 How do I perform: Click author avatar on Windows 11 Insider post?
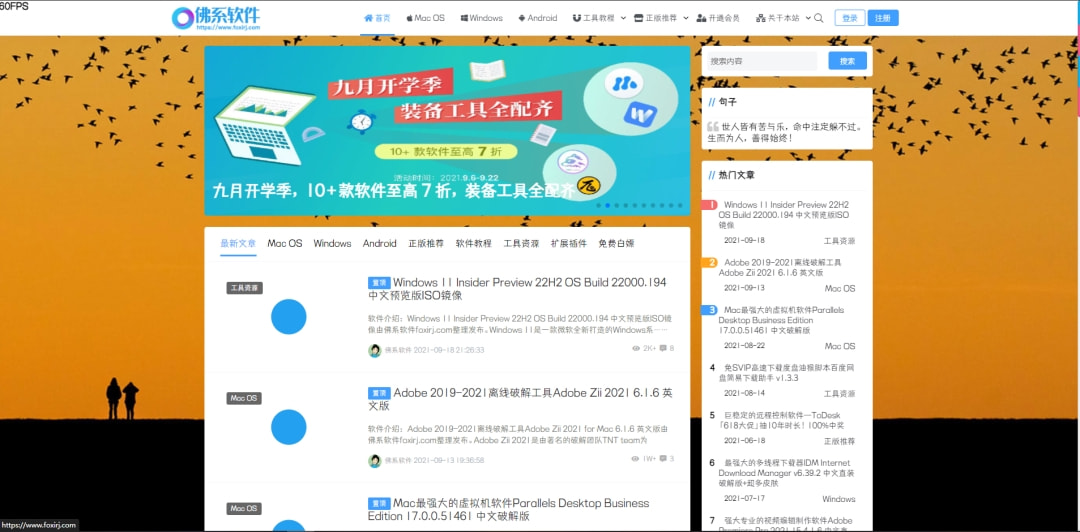375,350
